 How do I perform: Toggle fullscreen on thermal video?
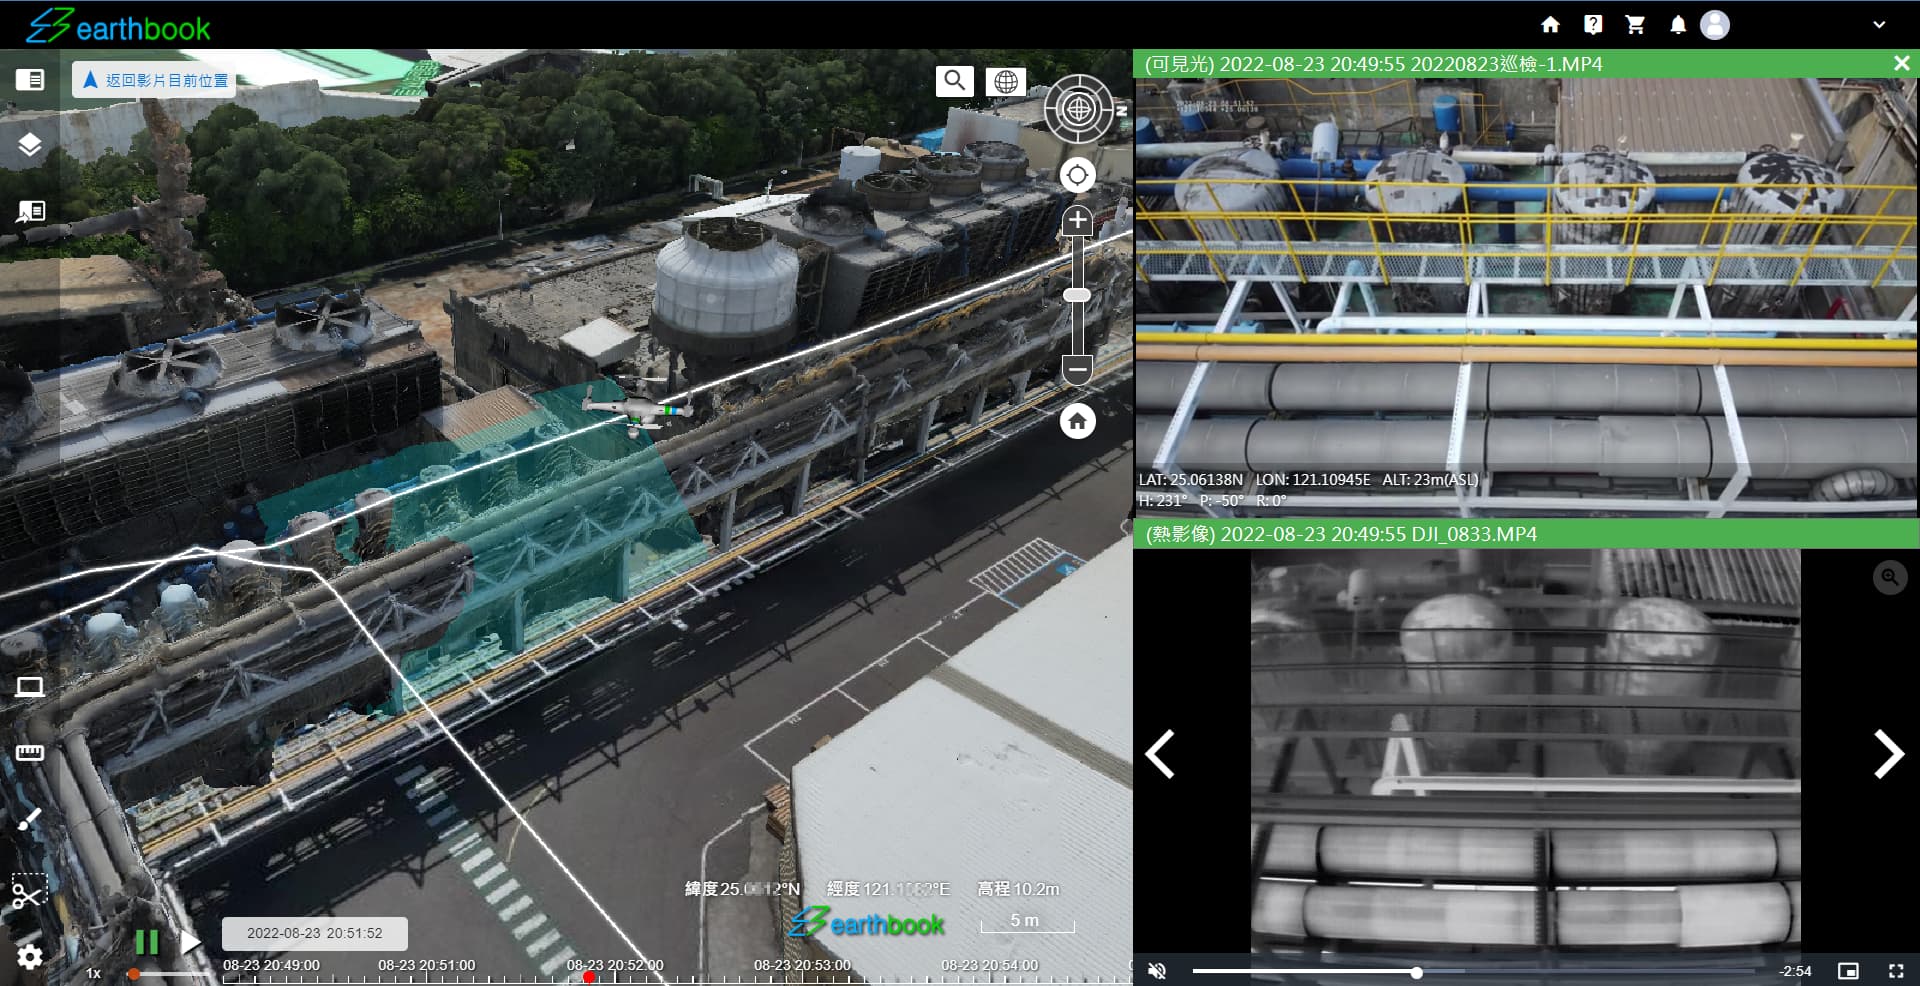[1895, 971]
